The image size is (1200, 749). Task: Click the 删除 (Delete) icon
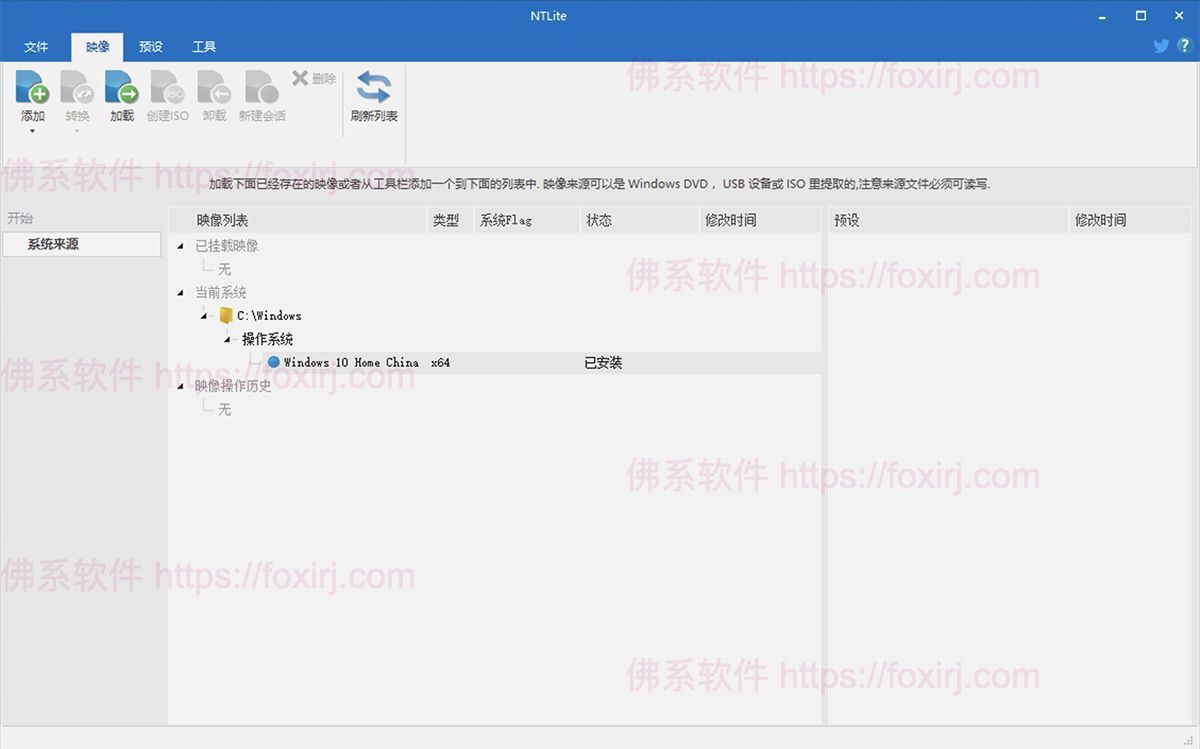311,78
